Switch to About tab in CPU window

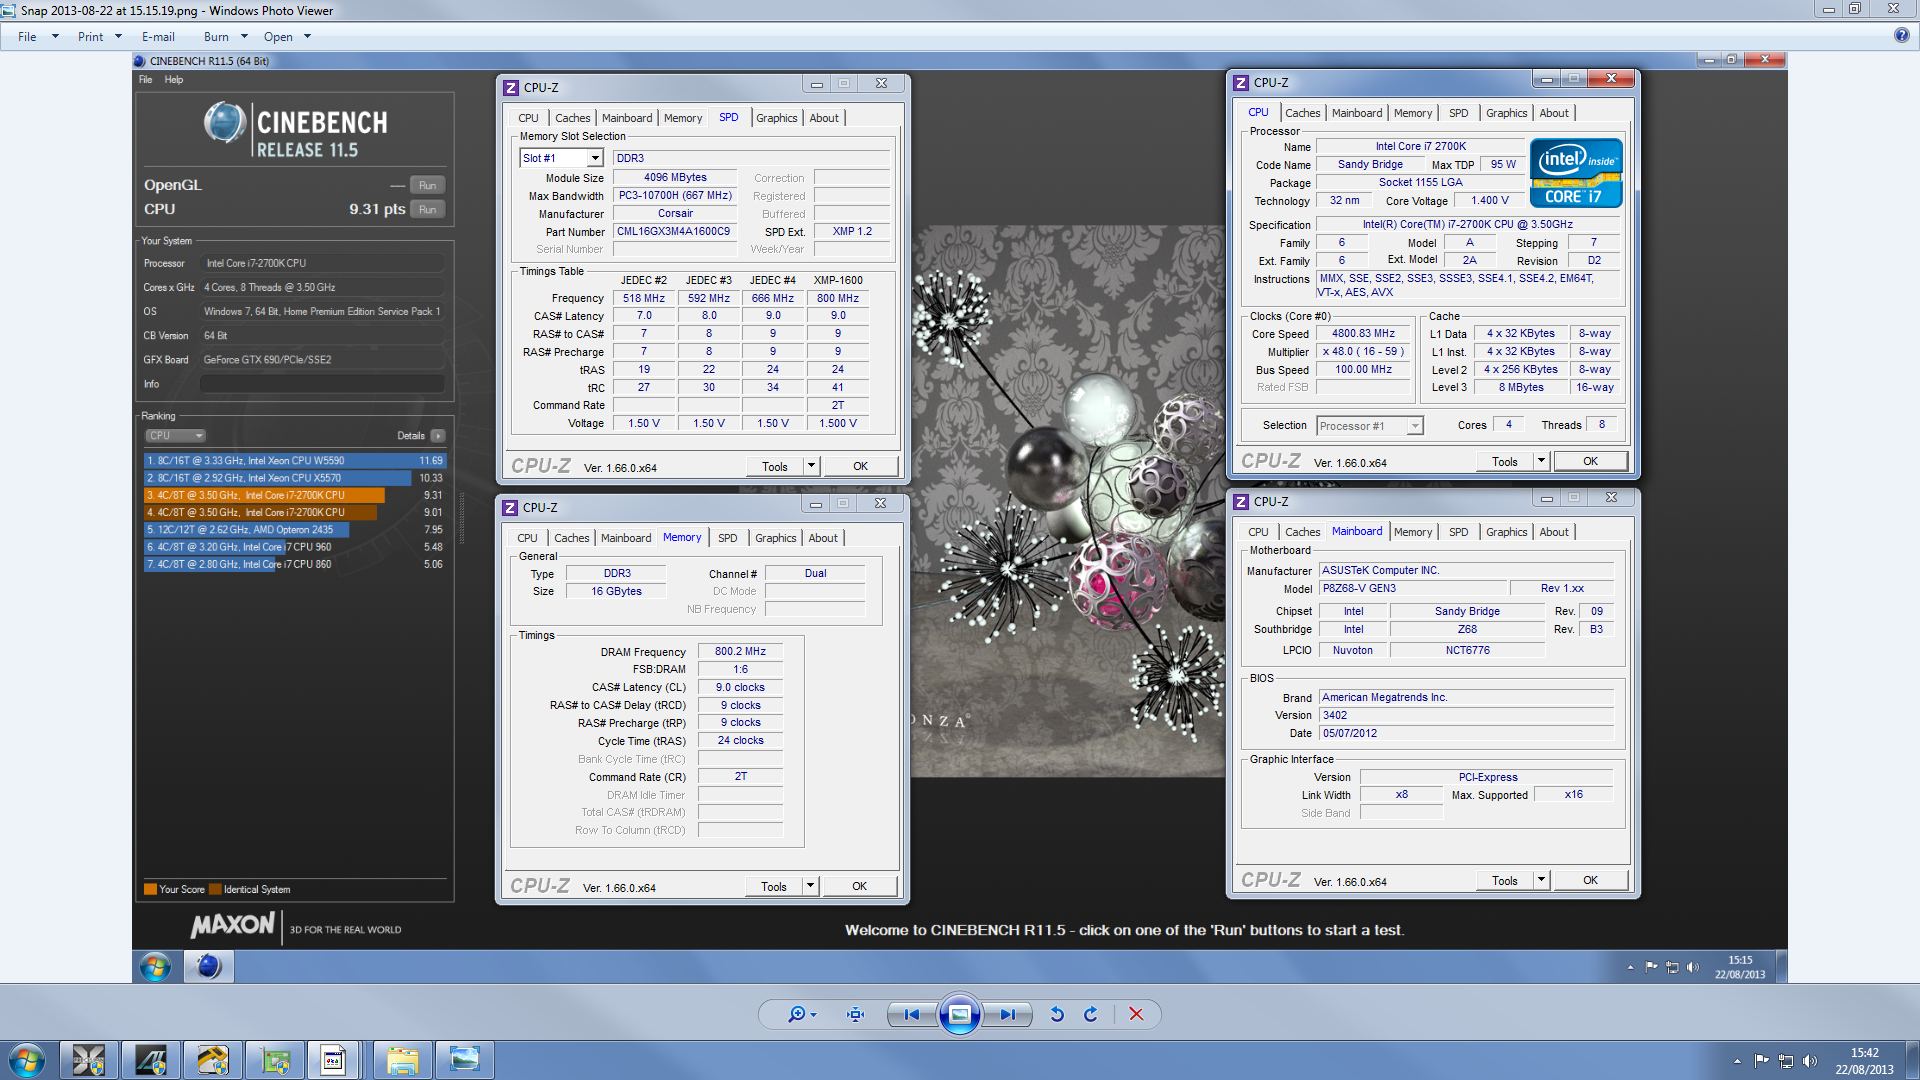[x=1554, y=113]
